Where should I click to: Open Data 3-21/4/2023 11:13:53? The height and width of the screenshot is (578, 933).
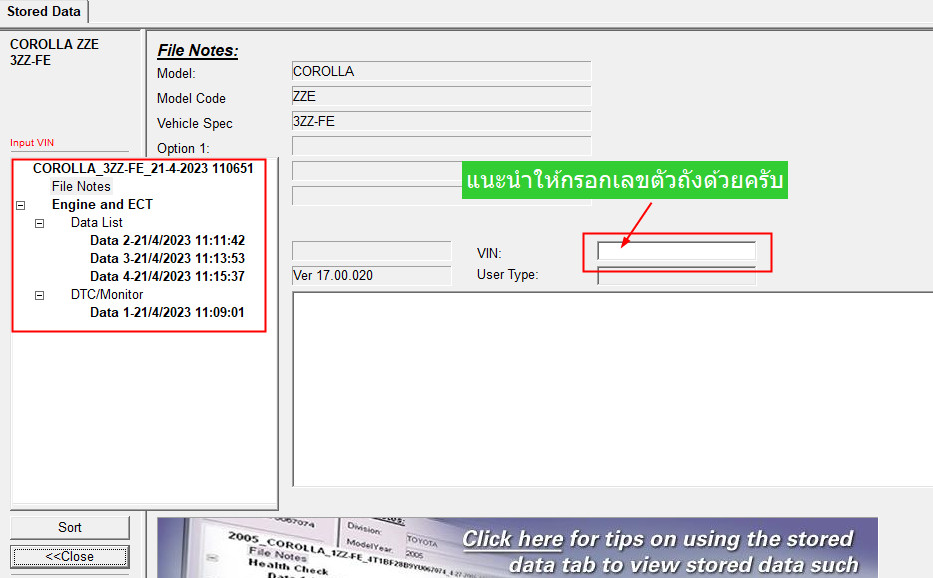(167, 258)
